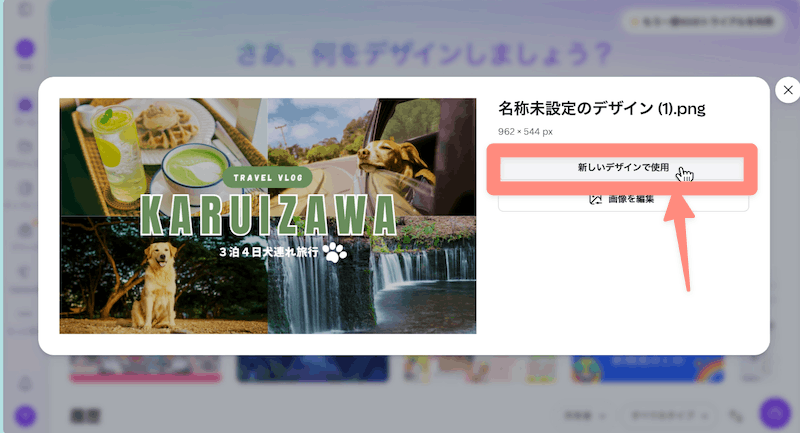
Task: Click the 新しいデザインで使用 button
Action: (x=622, y=168)
